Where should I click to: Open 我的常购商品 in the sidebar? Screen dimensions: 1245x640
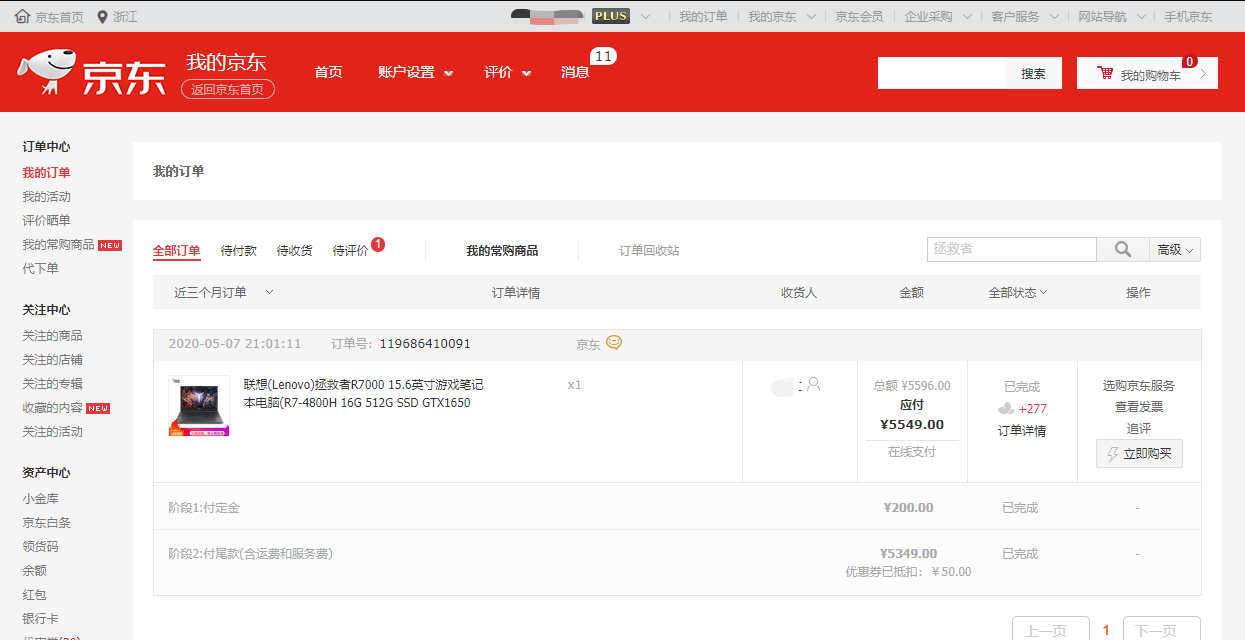59,245
